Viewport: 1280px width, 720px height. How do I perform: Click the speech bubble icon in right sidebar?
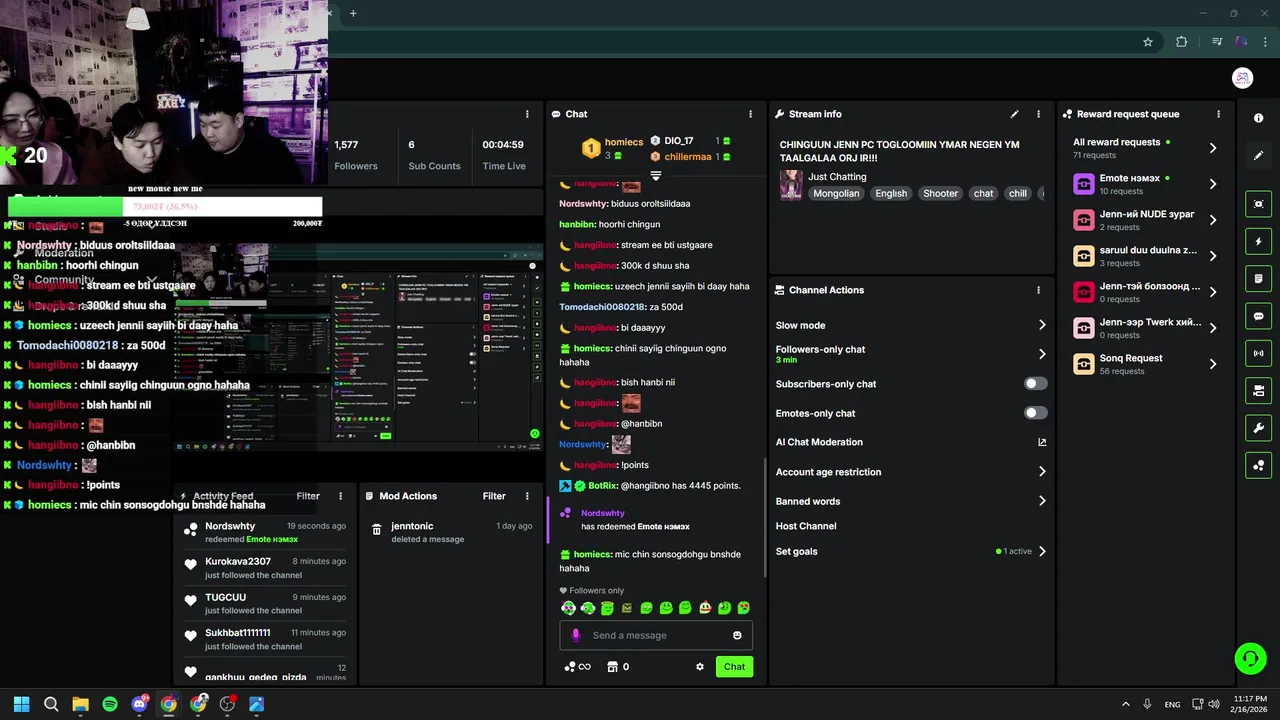click(x=1258, y=316)
